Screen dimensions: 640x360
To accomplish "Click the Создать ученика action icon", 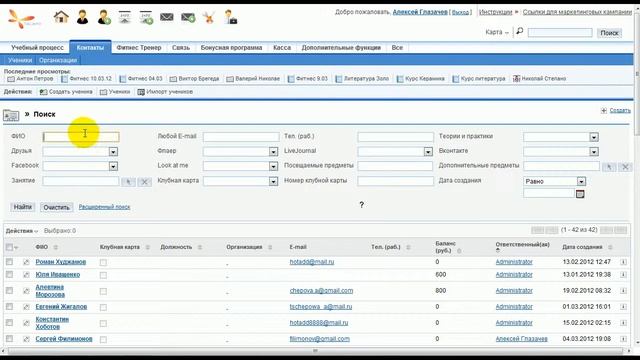I will click(x=43, y=92).
